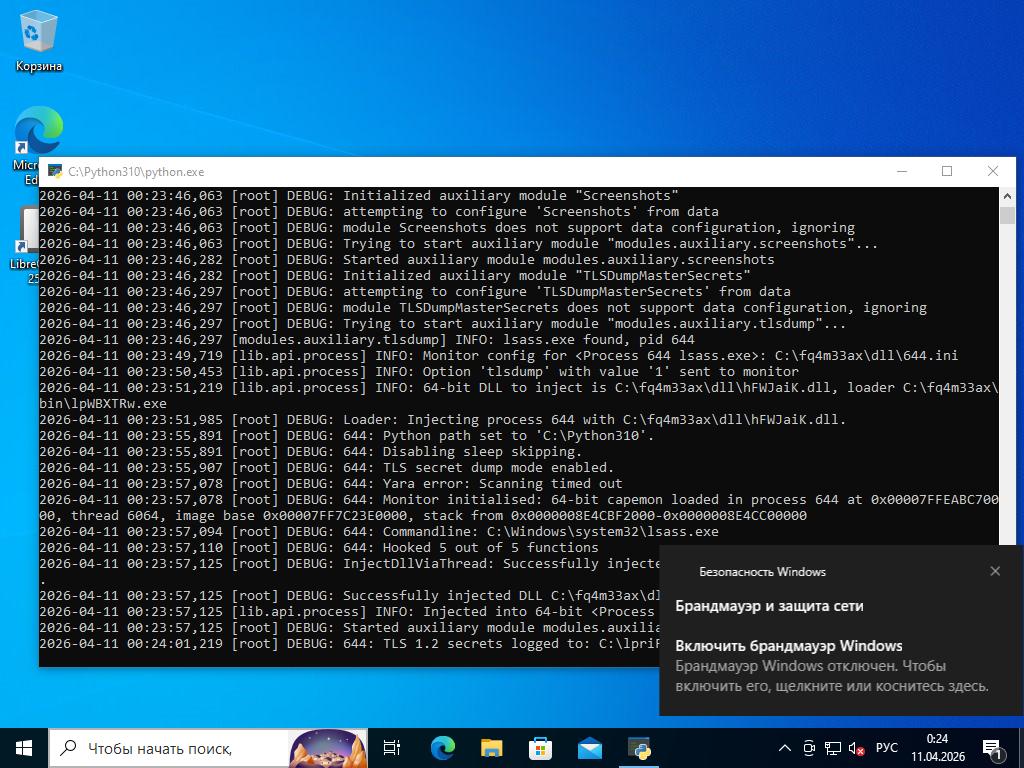Launch Microsoft Edge from the taskbar
This screenshot has height=768, width=1024.
coord(442,747)
